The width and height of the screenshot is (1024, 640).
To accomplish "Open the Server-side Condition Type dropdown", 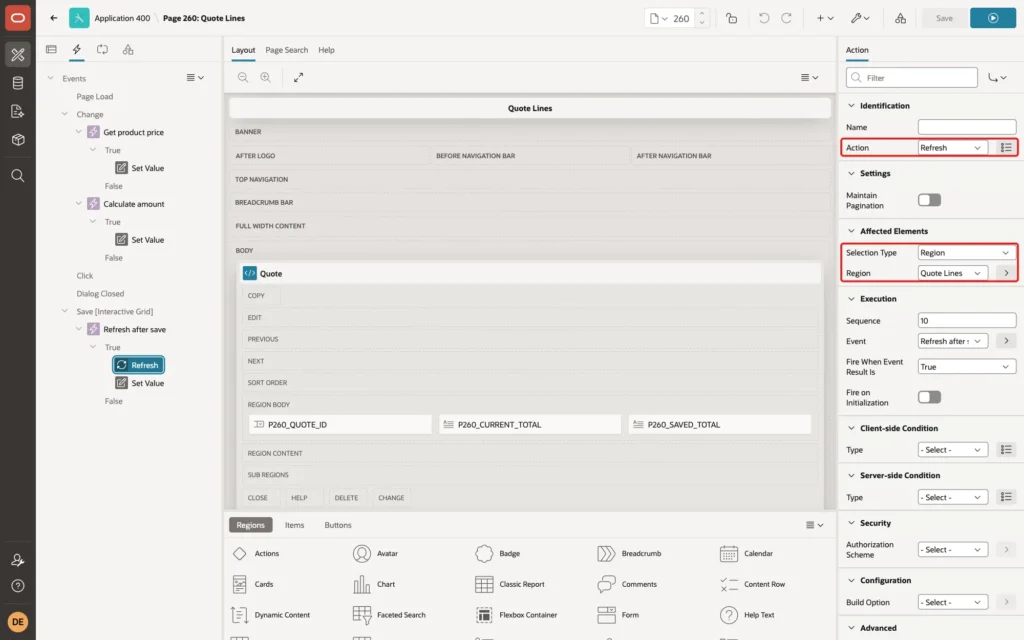I will 952,498.
